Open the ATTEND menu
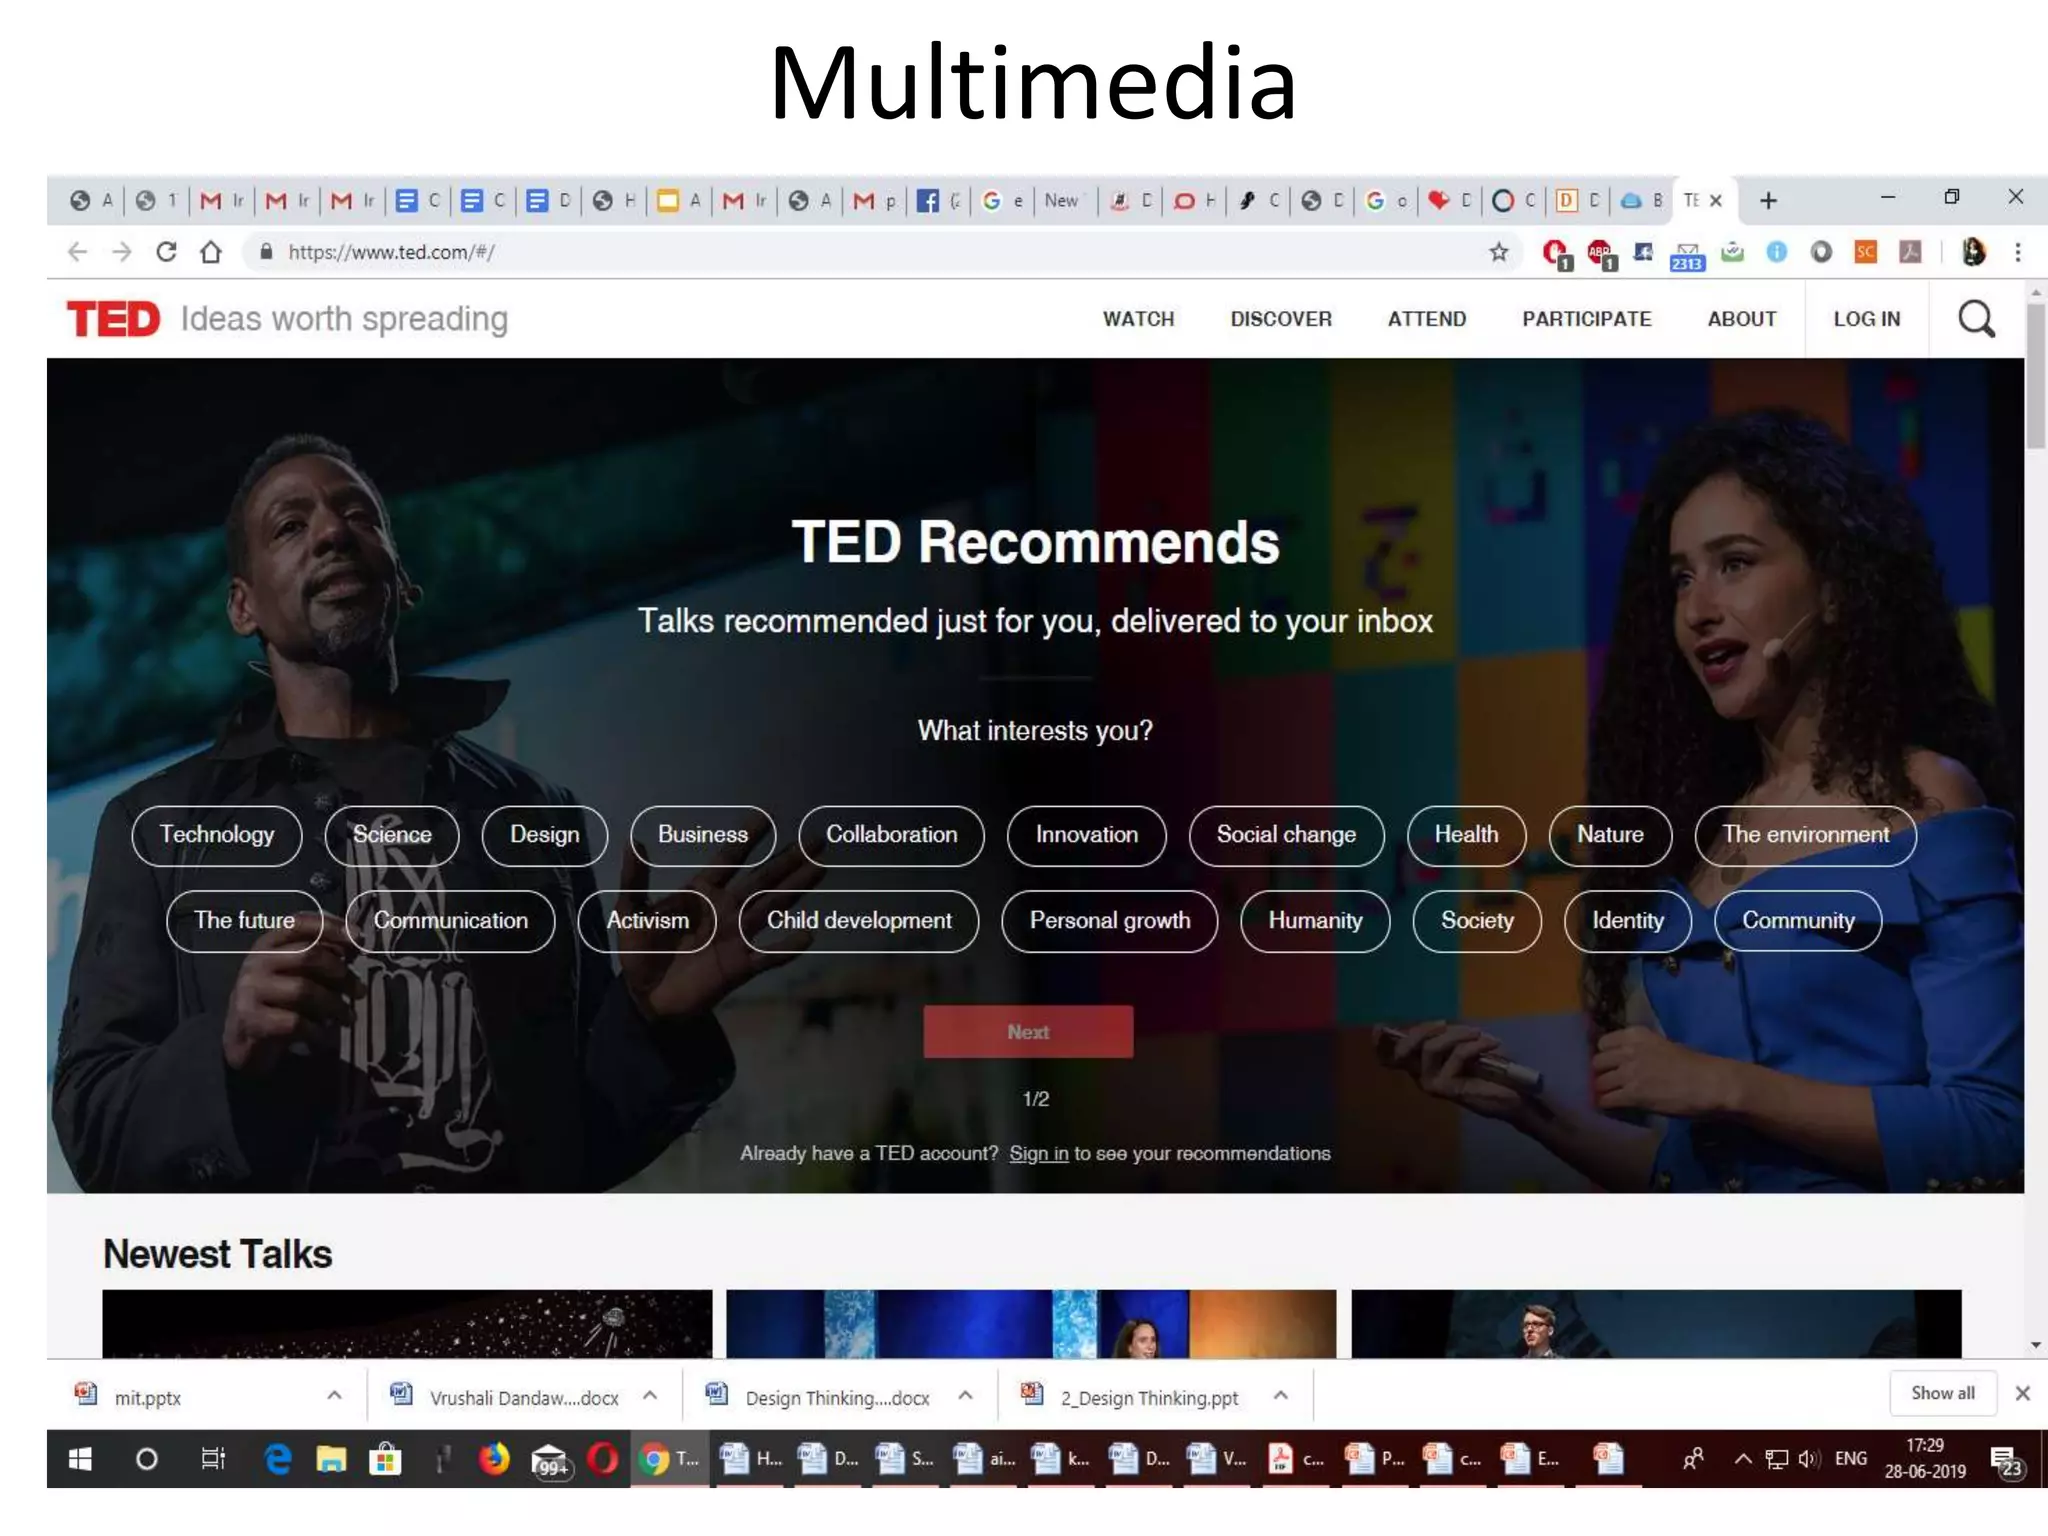 pos(1427,319)
